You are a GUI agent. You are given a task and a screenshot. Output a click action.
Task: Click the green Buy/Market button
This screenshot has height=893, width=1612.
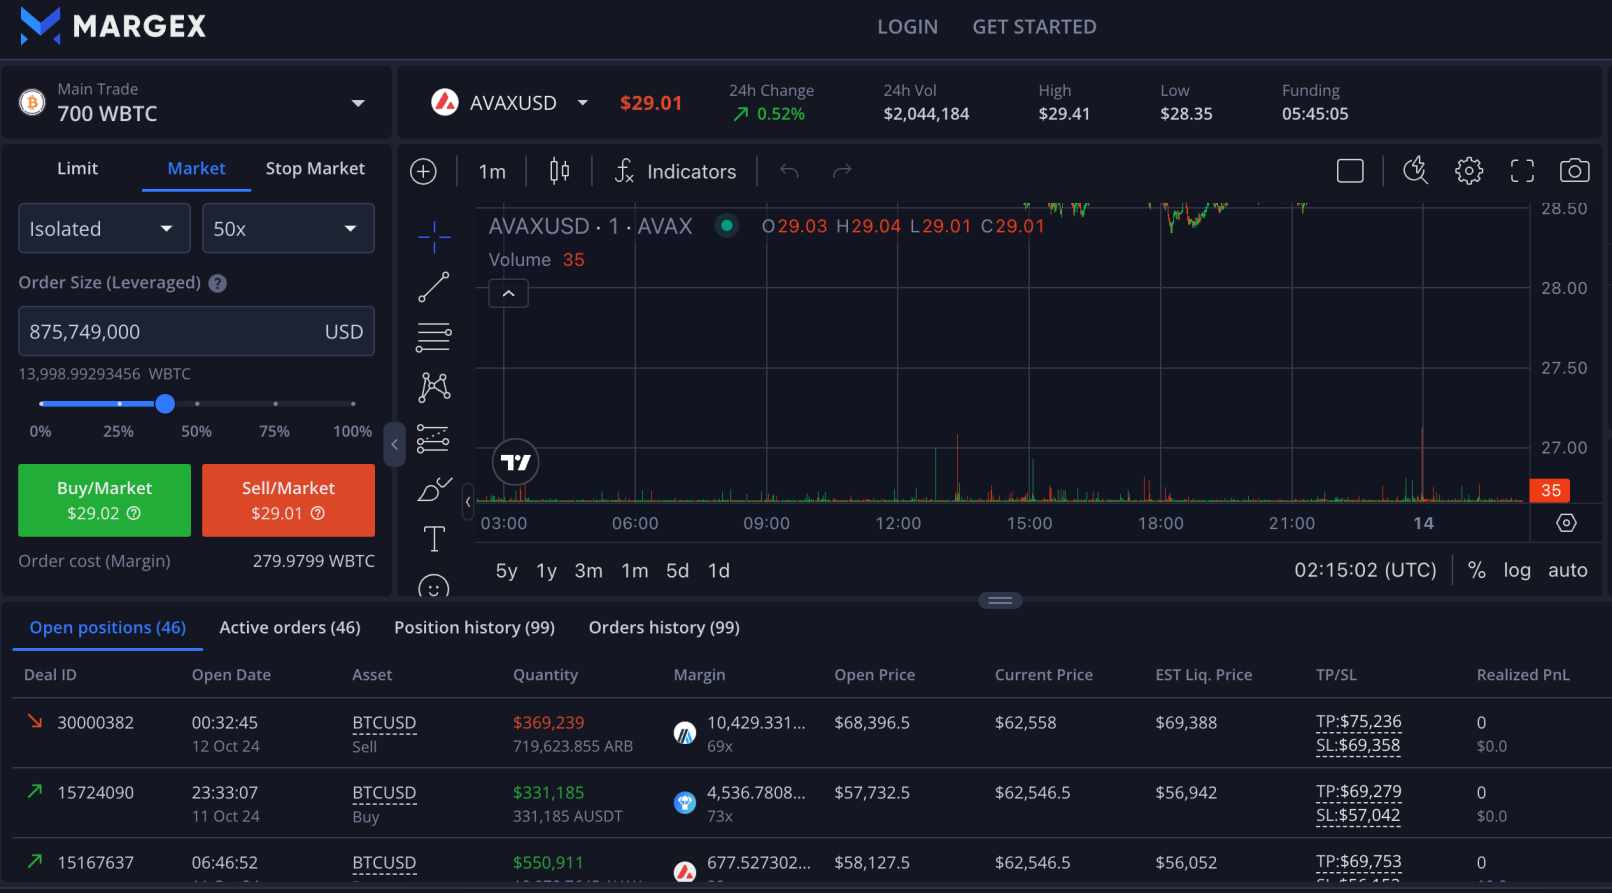pyautogui.click(x=104, y=500)
